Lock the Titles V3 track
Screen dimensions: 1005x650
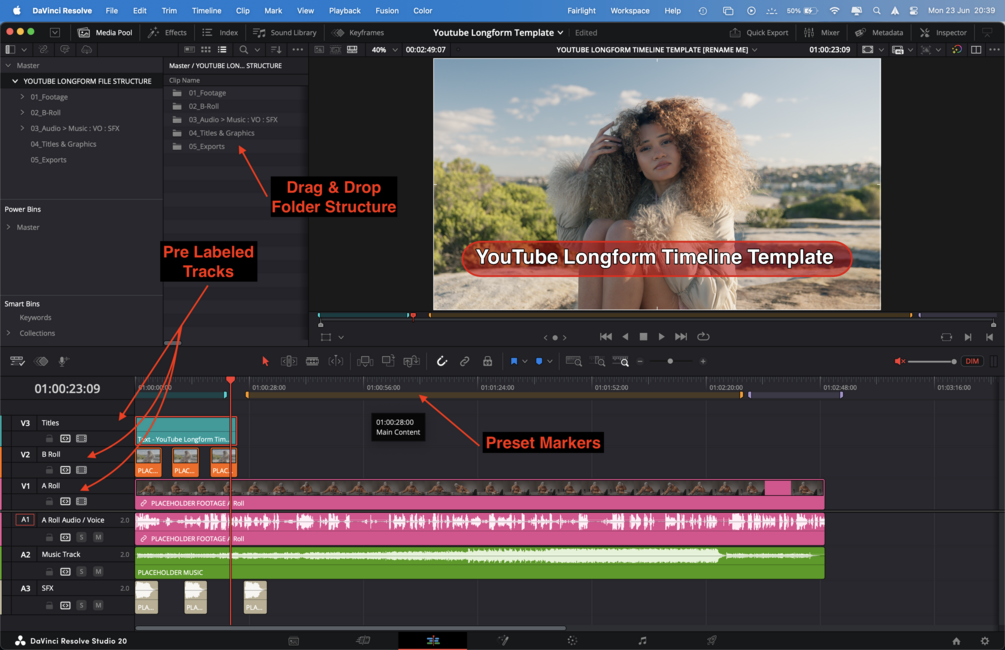pos(49,438)
